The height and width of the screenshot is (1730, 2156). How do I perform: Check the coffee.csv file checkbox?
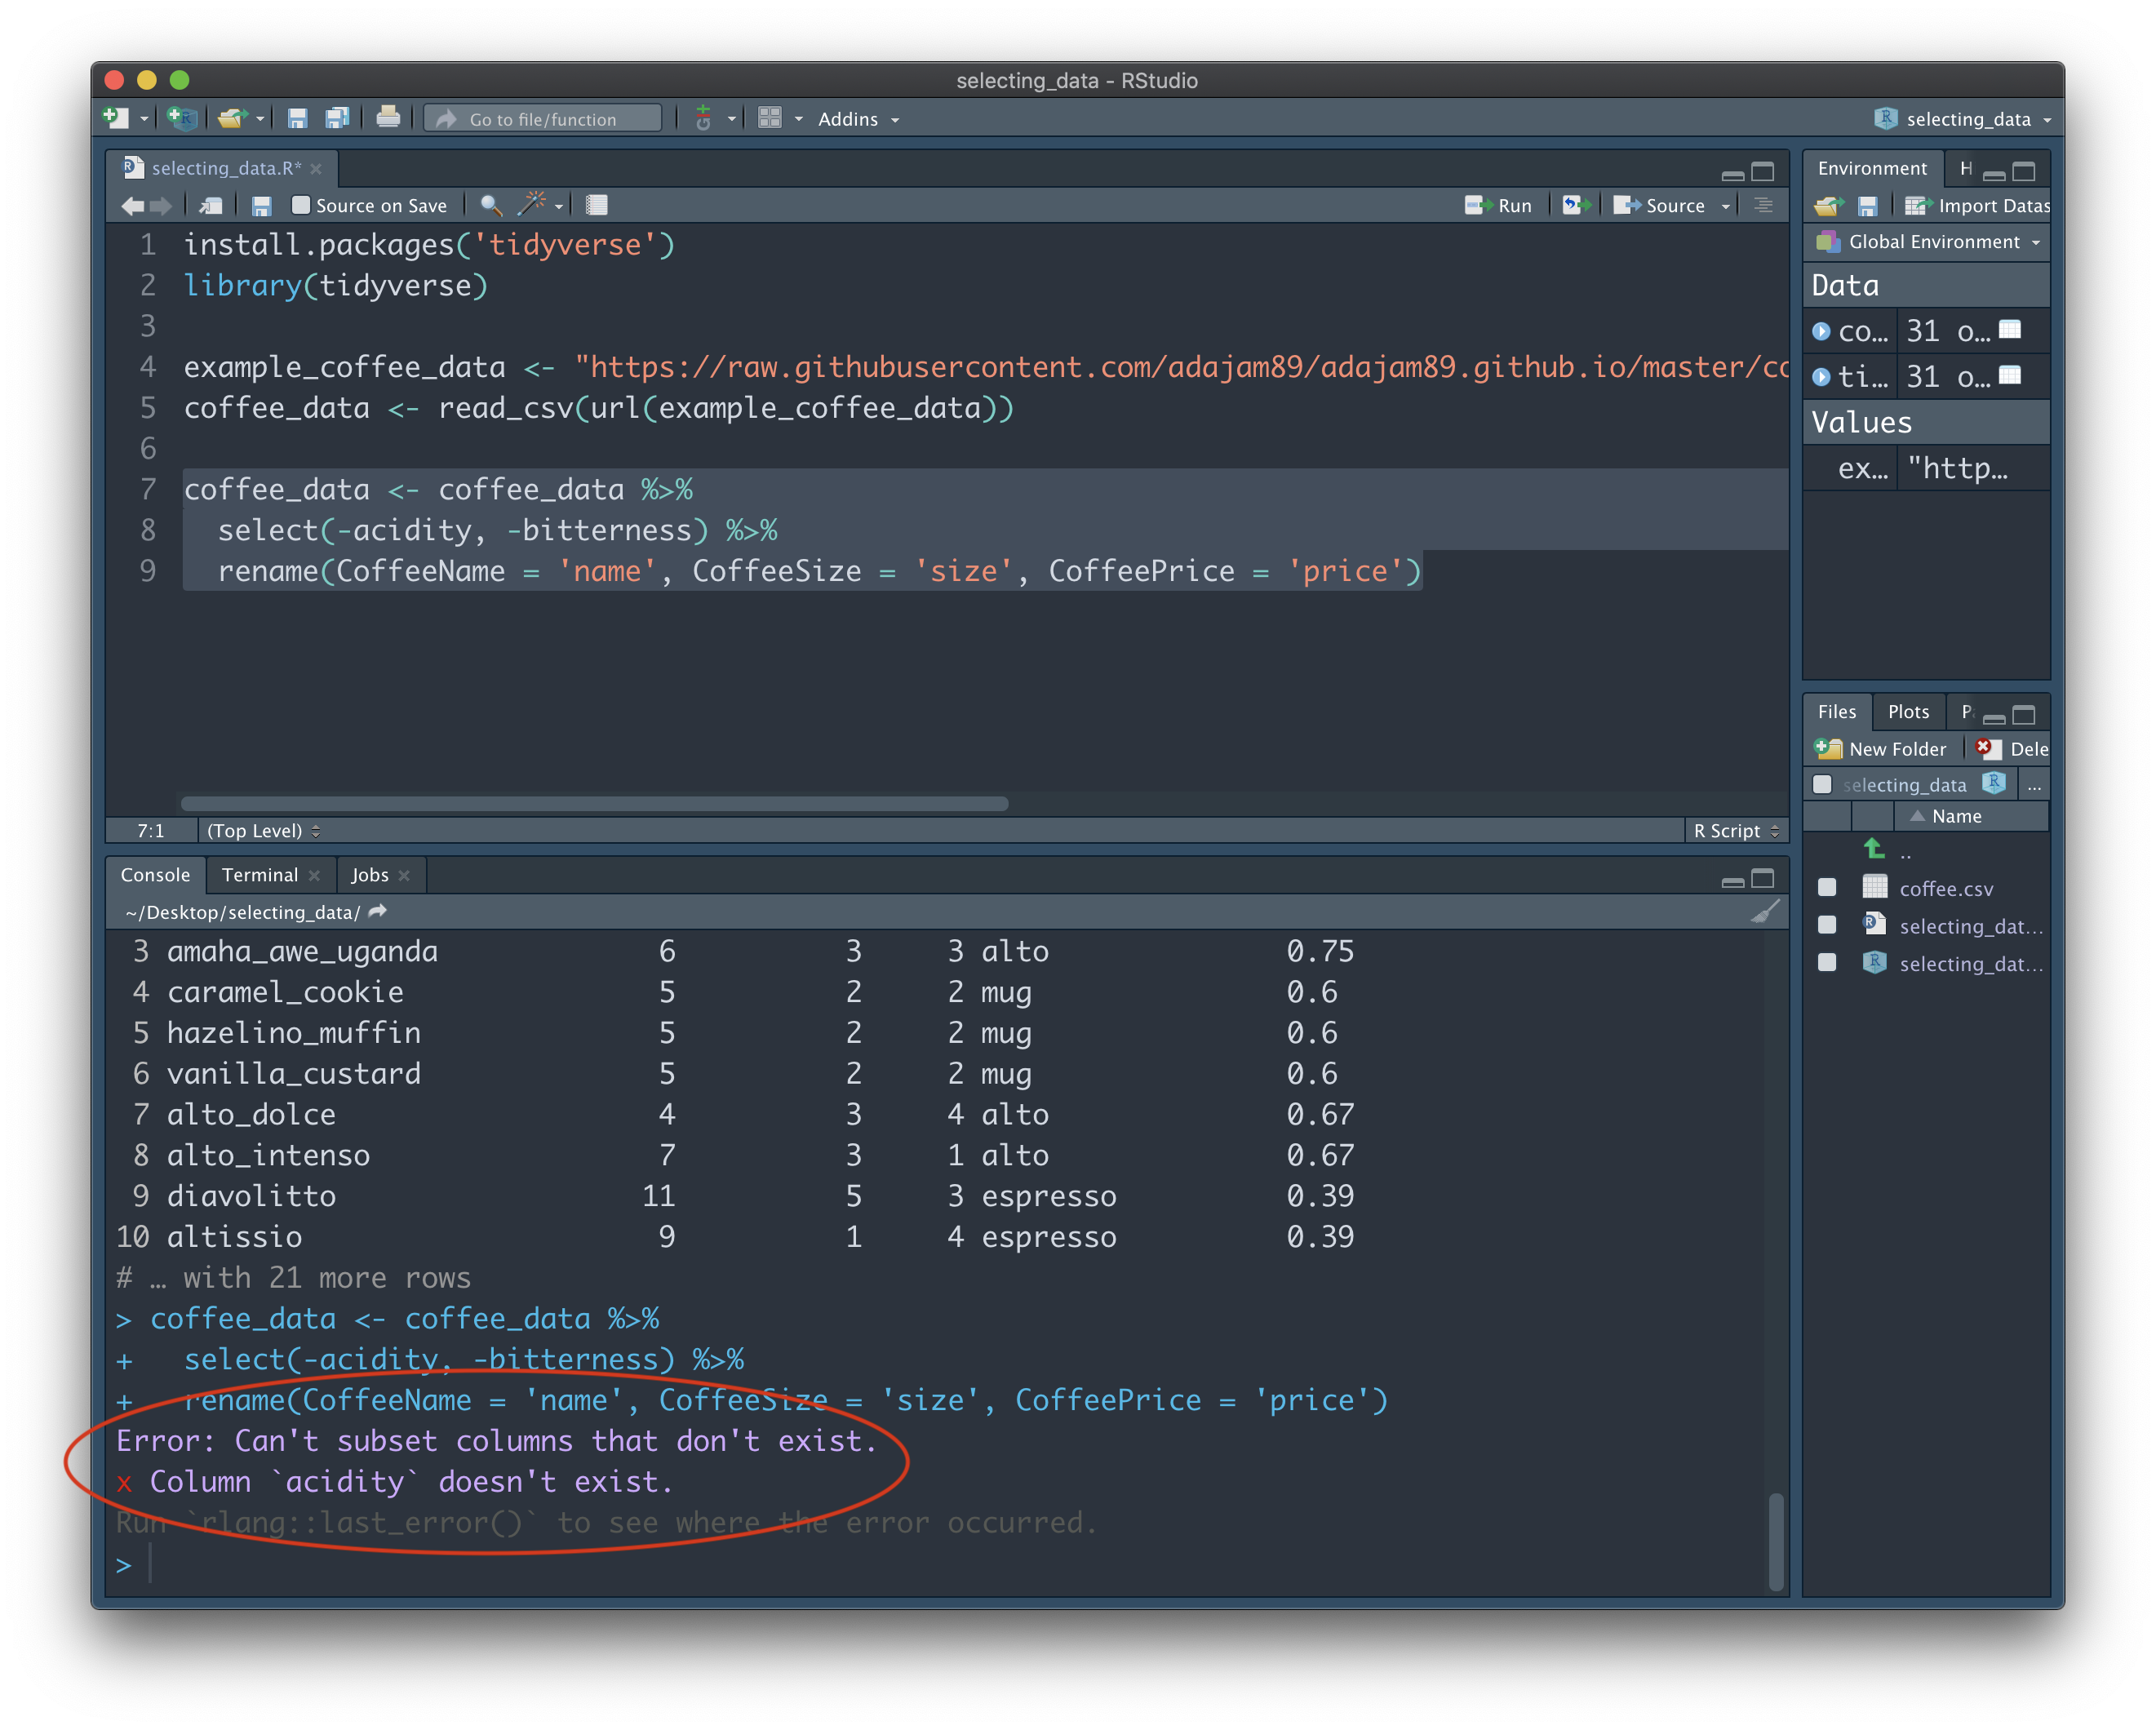coord(1827,887)
